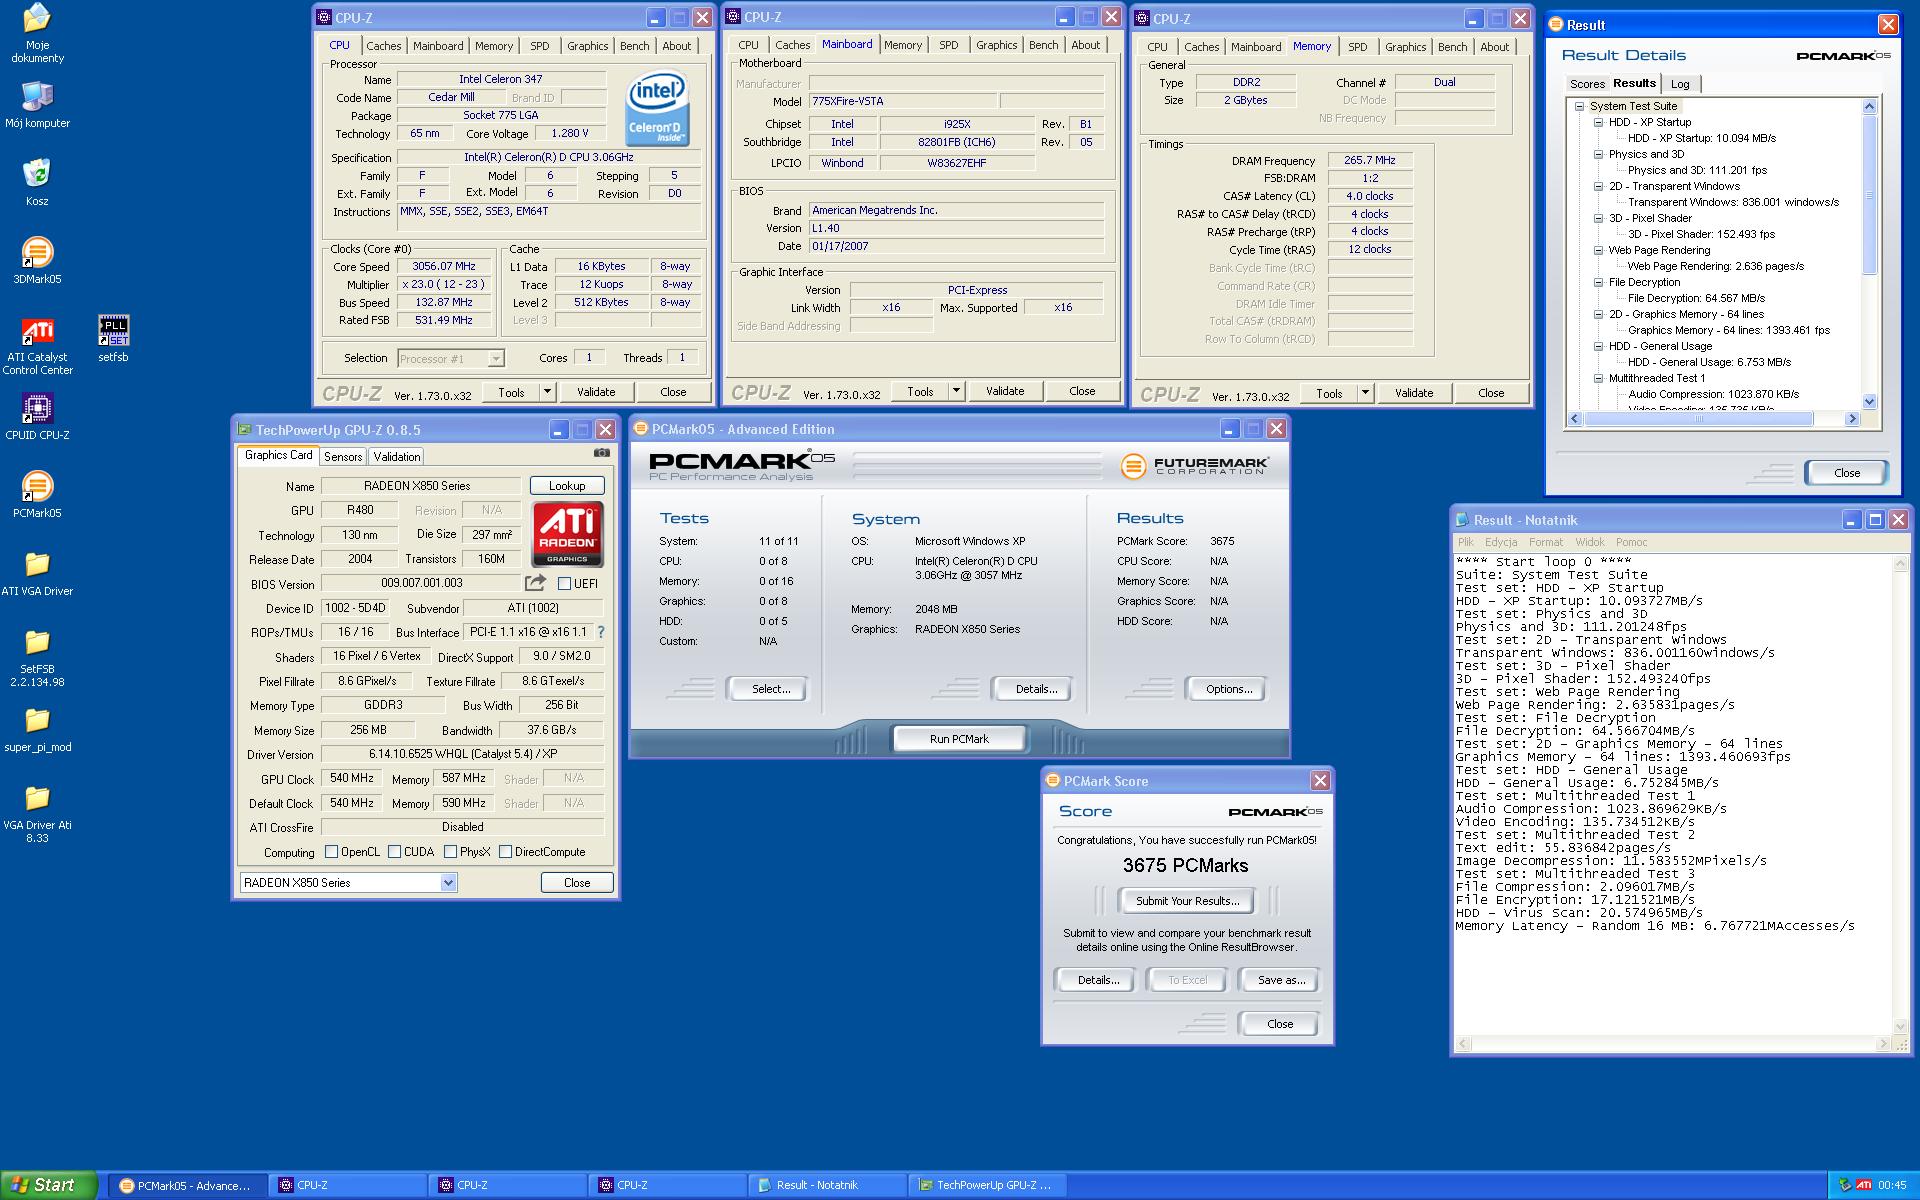Image resolution: width=1920 pixels, height=1200 pixels.
Task: Open SPD tab in Memory CPU-Z window
Action: click(1357, 47)
